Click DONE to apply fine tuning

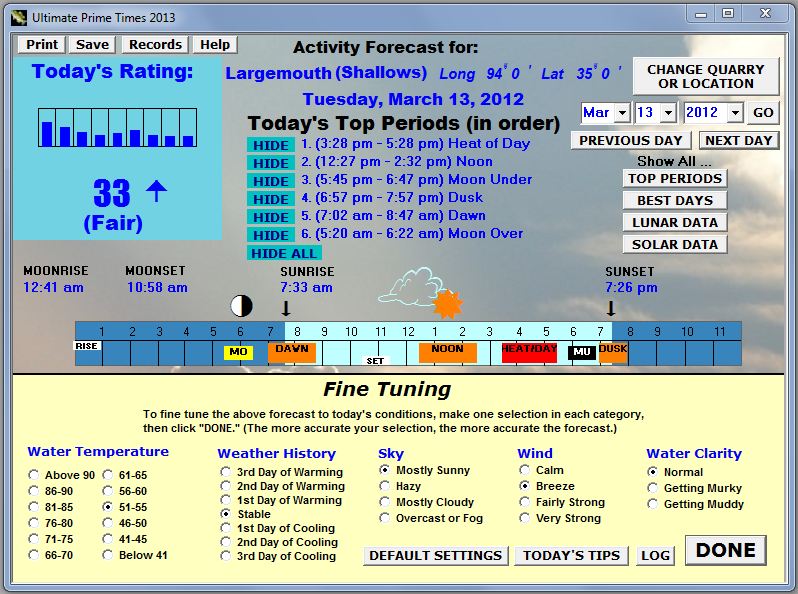click(x=726, y=550)
